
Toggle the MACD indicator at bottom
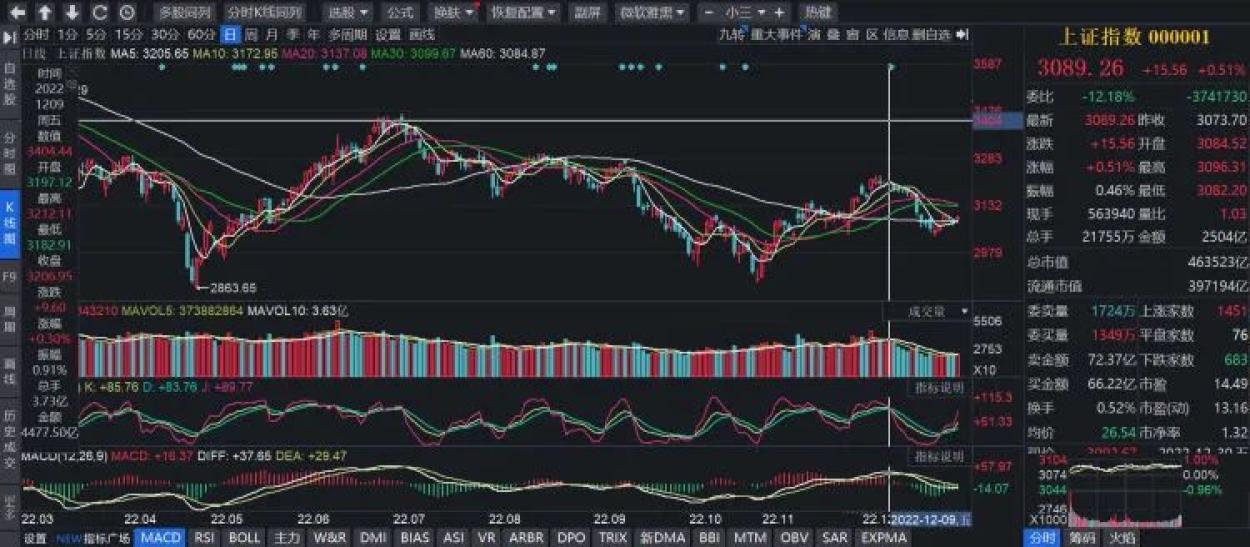tap(160, 538)
